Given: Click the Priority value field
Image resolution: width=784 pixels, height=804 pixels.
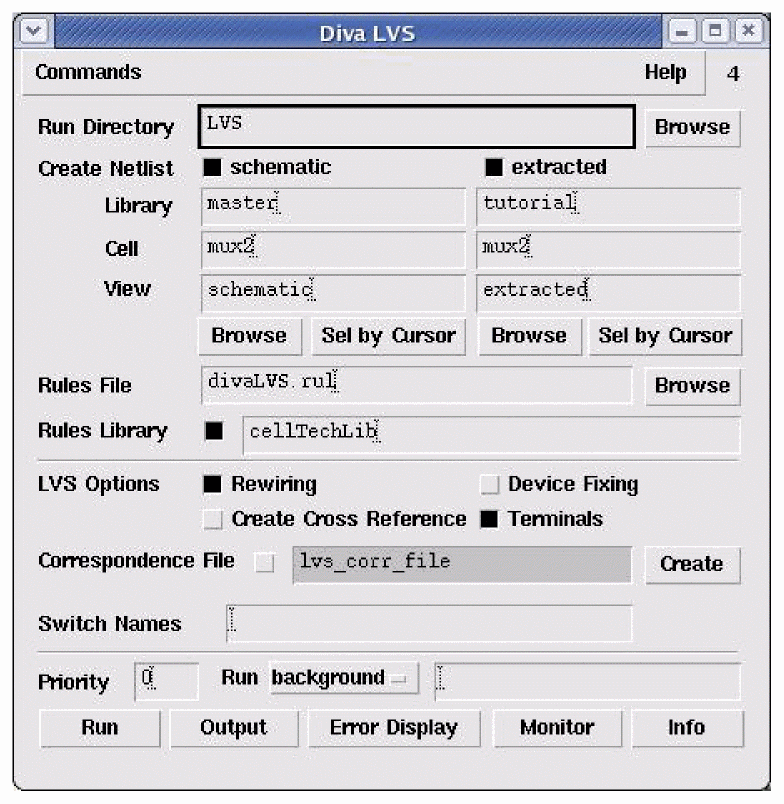Looking at the screenshot, I should point(166,681).
